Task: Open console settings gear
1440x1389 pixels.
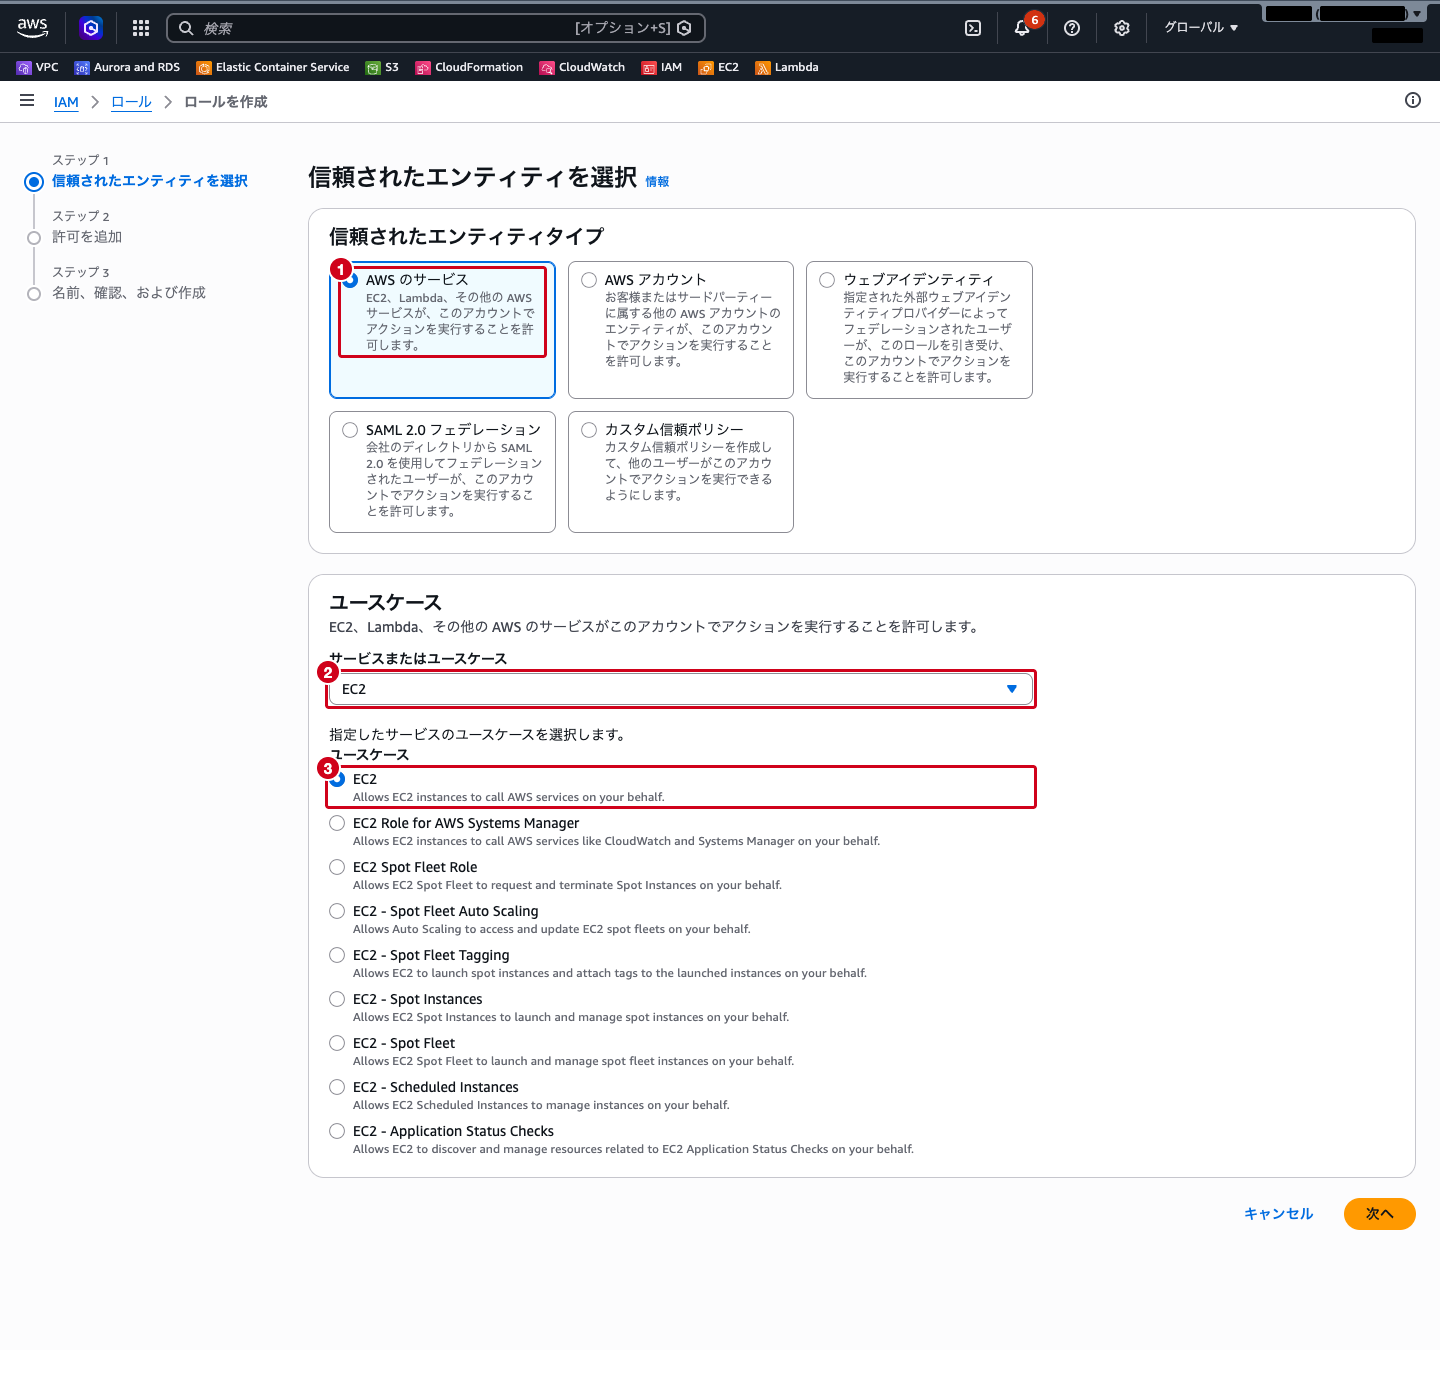Action: click(1122, 28)
